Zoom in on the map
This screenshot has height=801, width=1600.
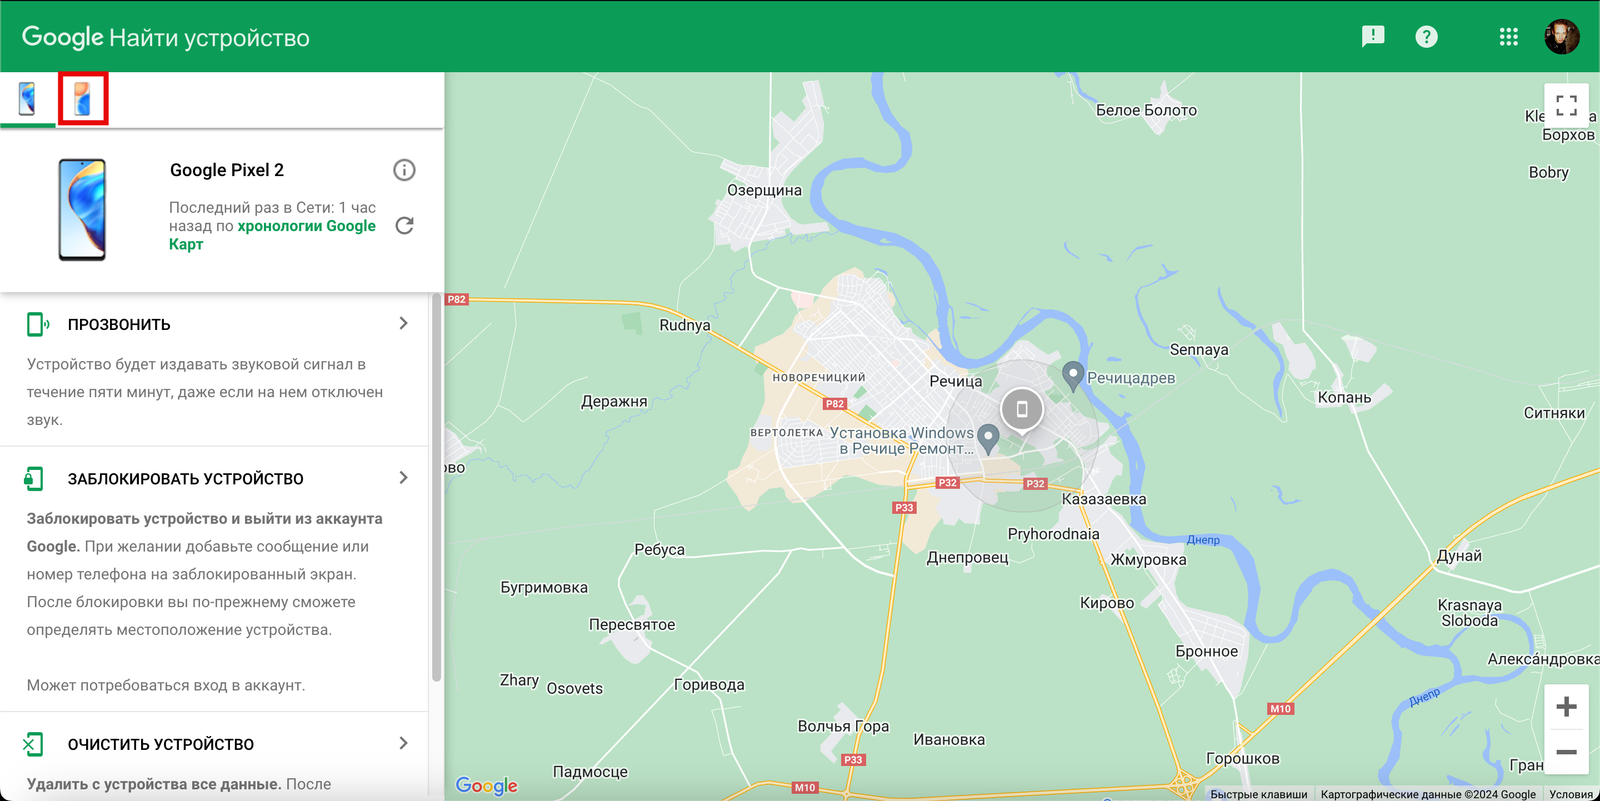click(x=1567, y=707)
